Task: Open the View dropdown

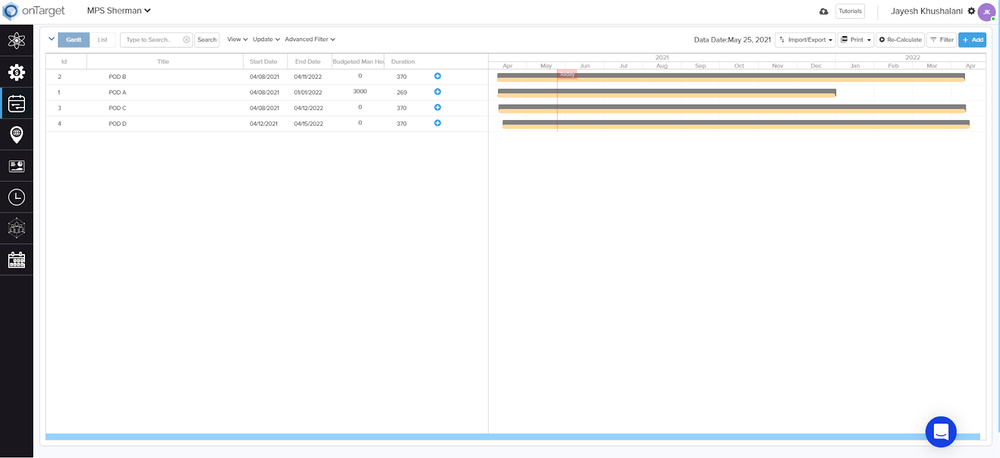Action: tap(237, 40)
